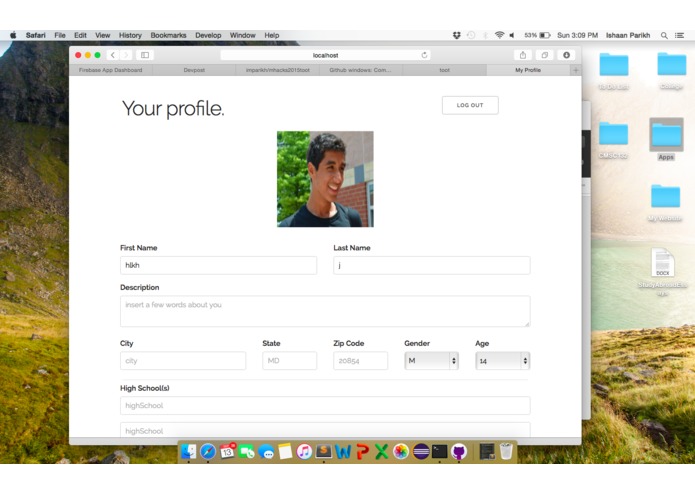Show all tabs overview in Safari
The height and width of the screenshot is (494, 695).
pos(544,55)
